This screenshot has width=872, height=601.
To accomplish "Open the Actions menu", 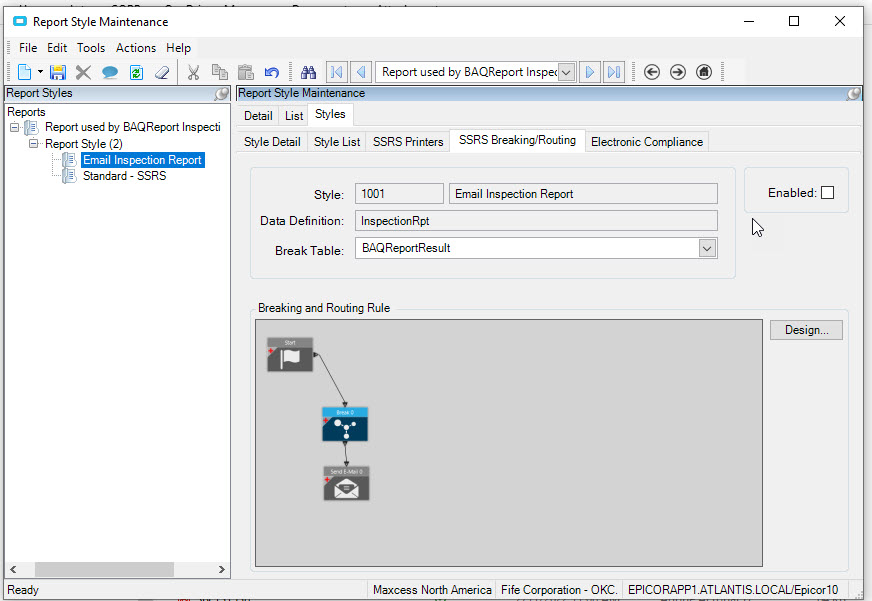I will tap(135, 48).
